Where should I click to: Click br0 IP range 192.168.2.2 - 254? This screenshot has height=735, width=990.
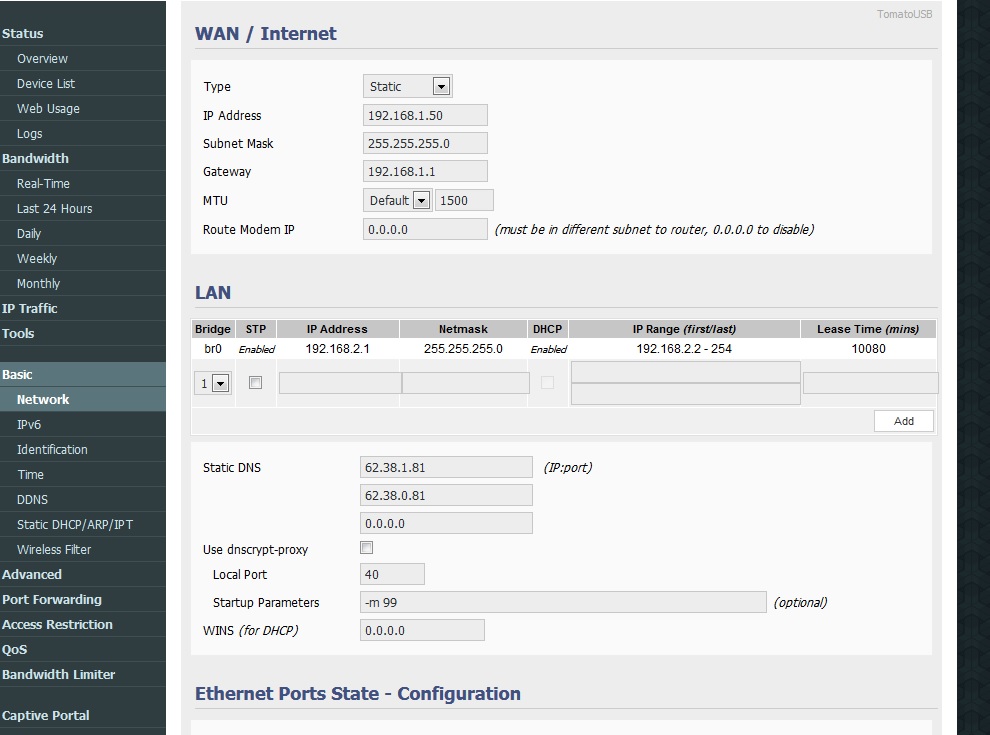pos(684,349)
